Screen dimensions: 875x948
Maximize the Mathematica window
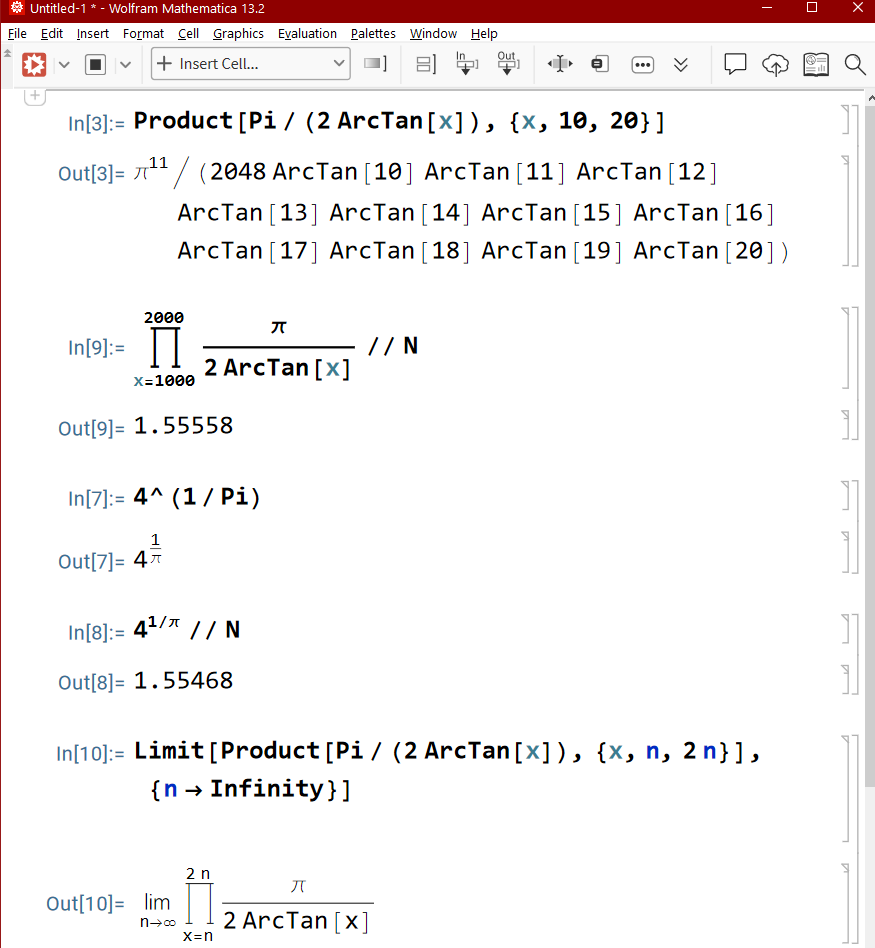(812, 8)
